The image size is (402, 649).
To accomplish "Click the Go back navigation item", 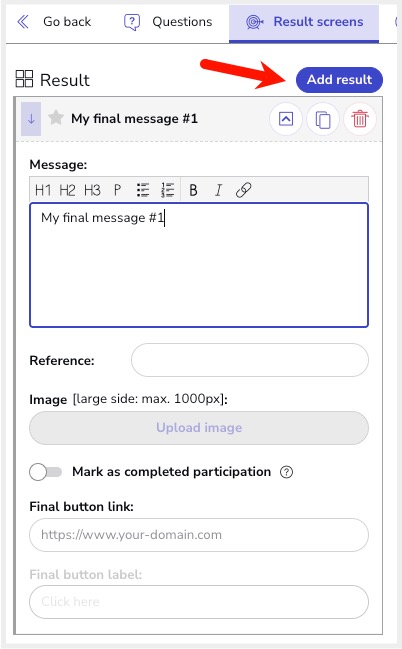I will 54,22.
